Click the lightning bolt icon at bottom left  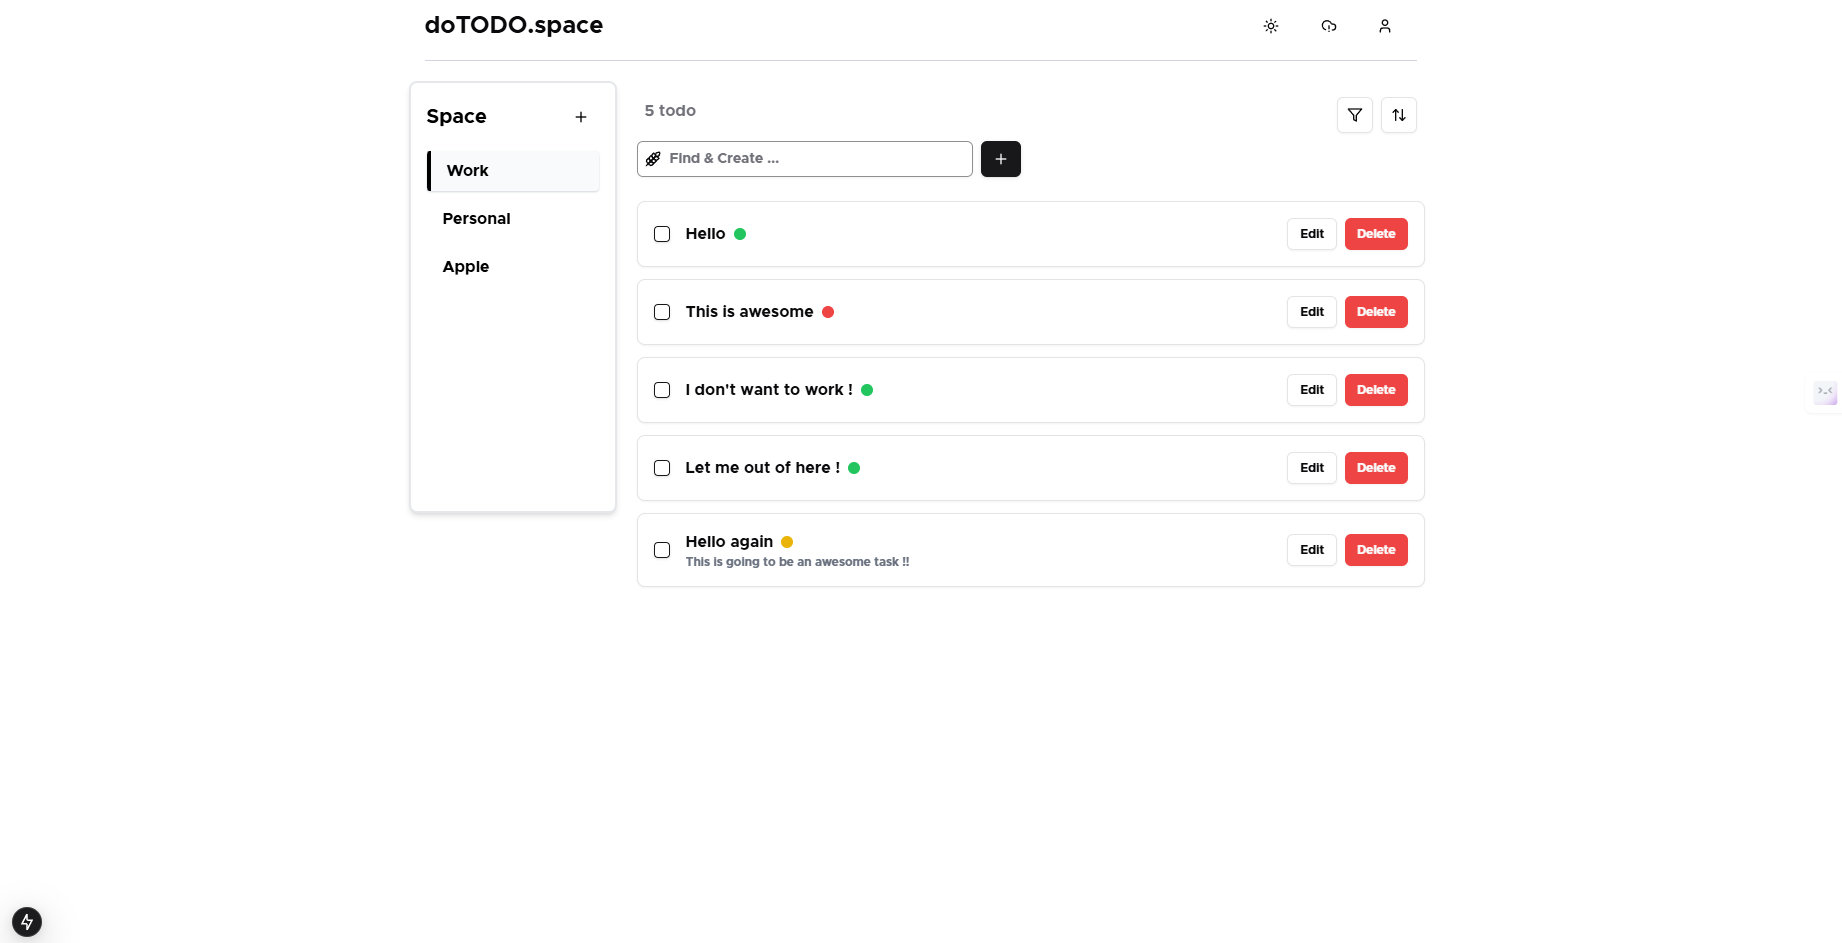[x=27, y=921]
